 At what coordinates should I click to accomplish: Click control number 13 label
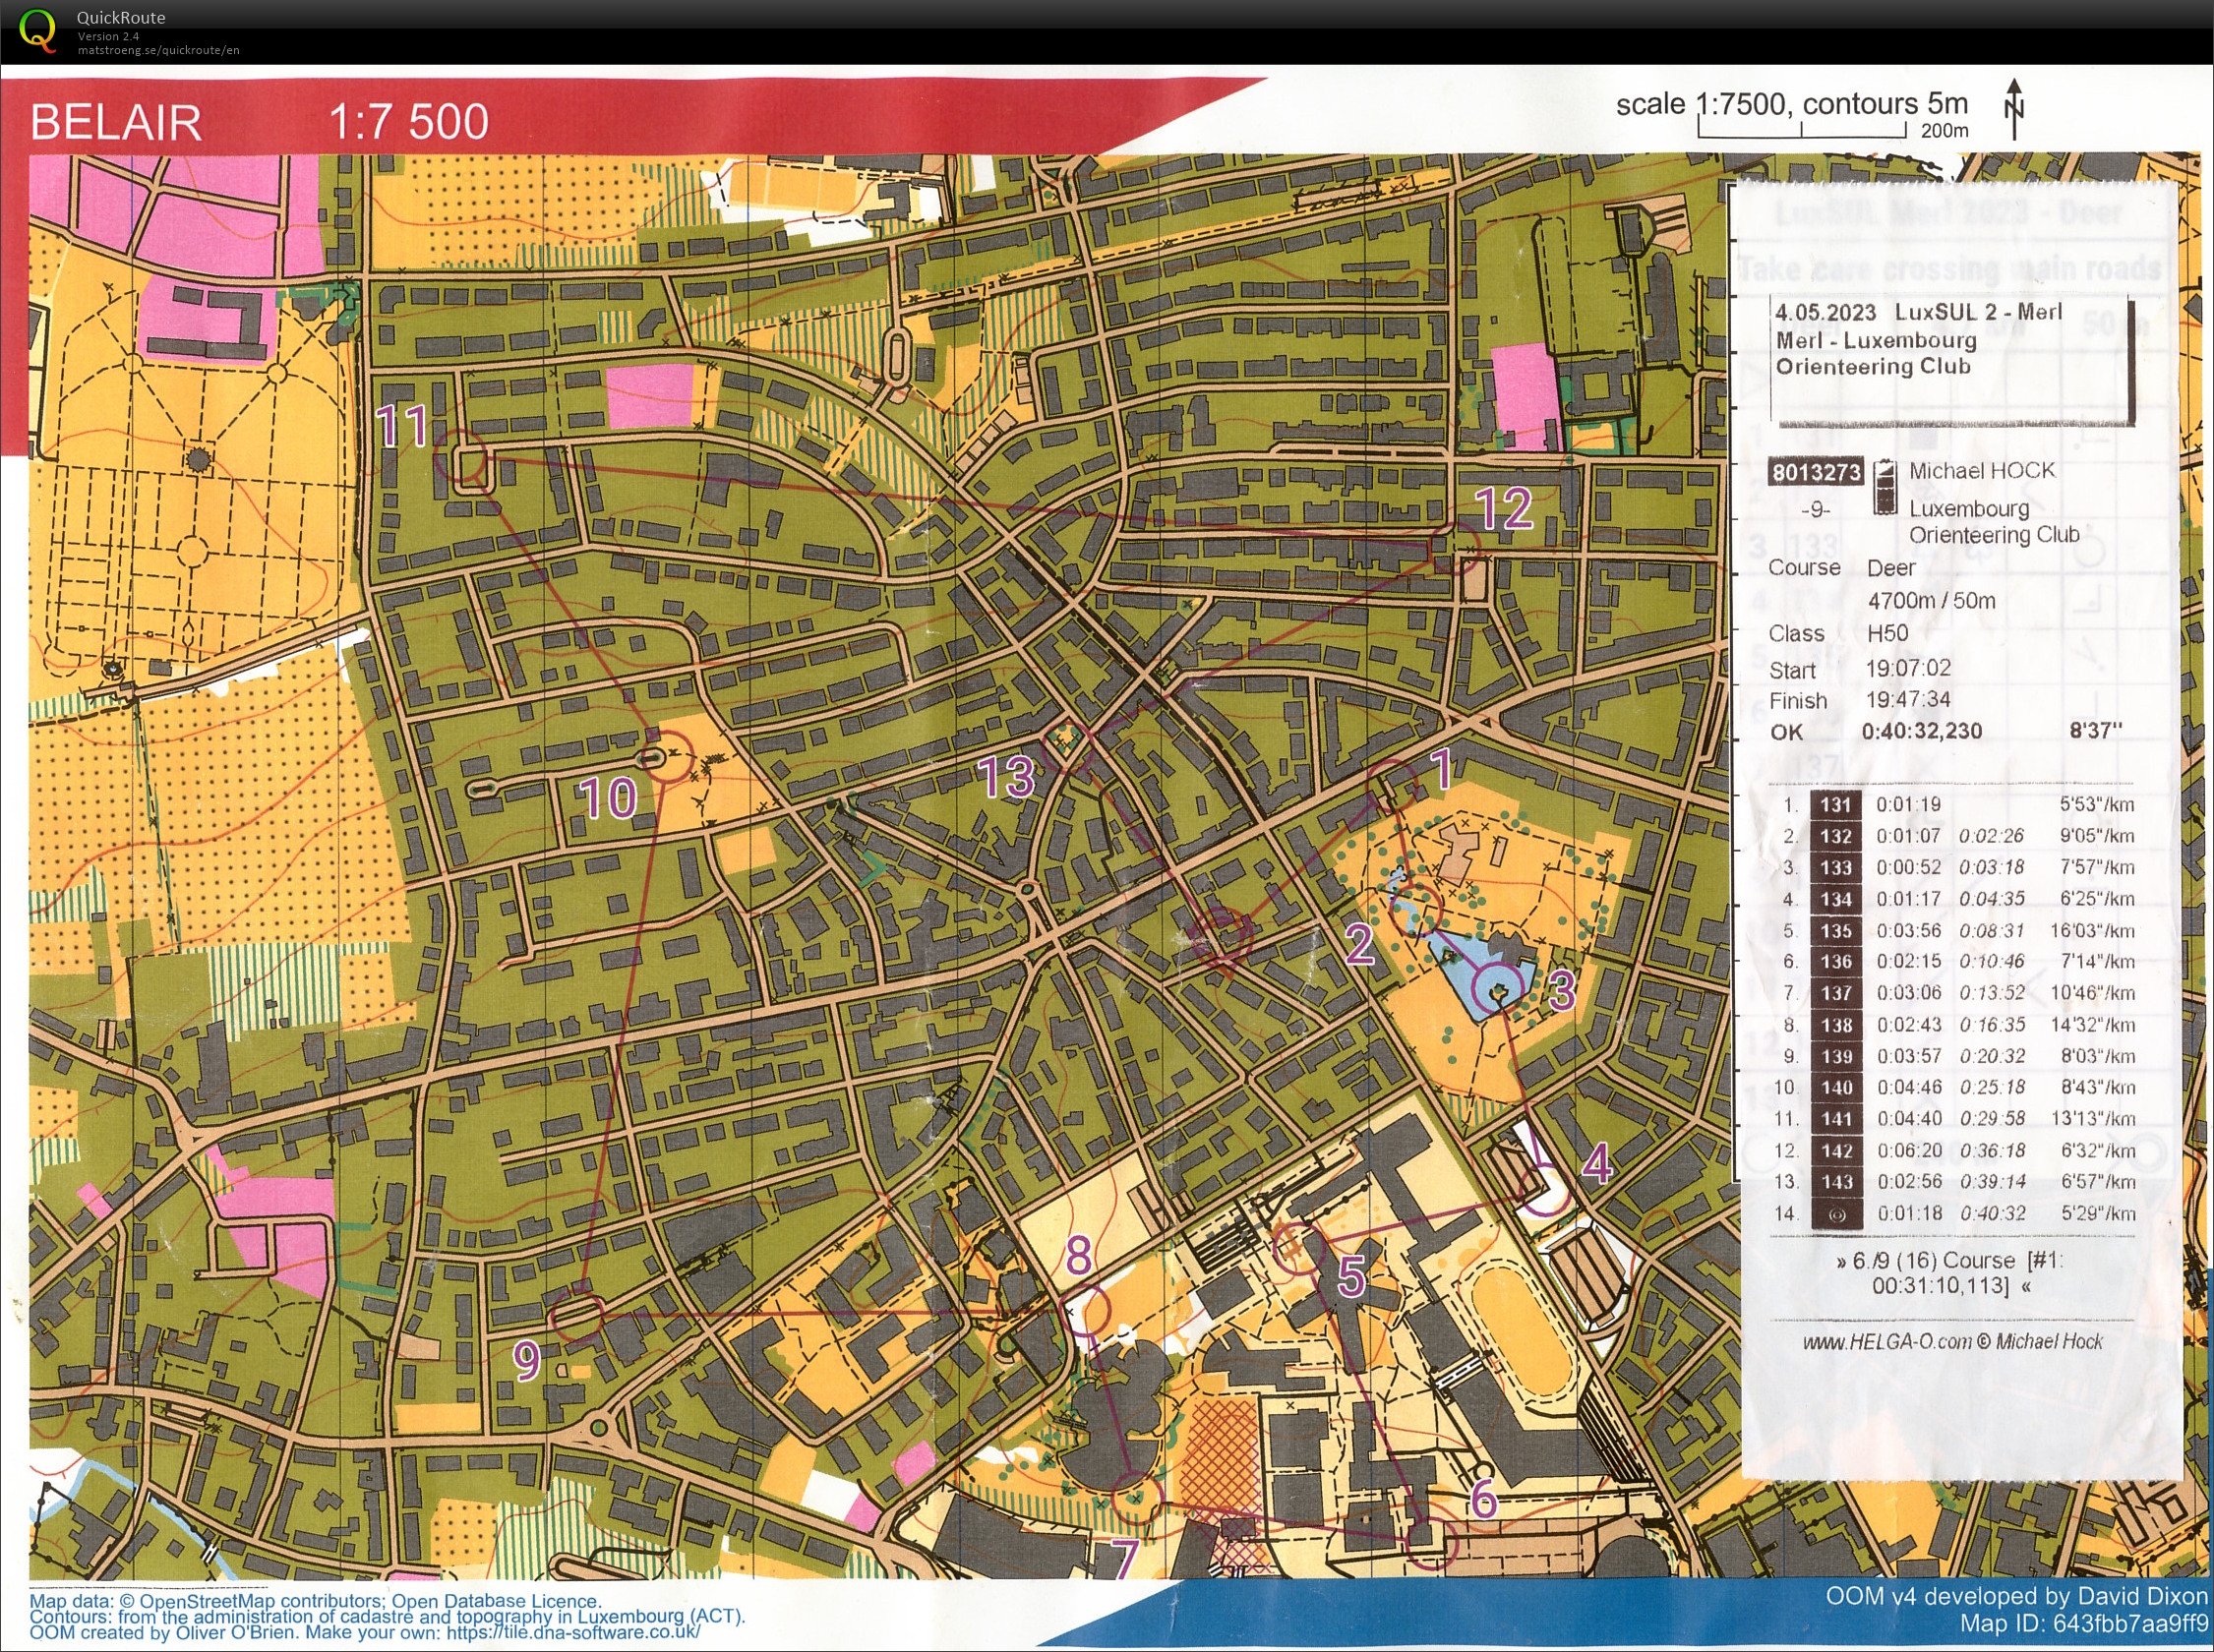[x=1006, y=777]
